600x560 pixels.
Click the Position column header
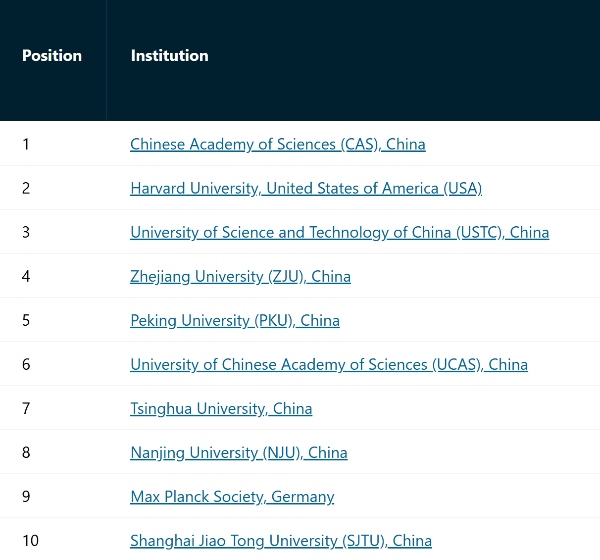coord(52,56)
